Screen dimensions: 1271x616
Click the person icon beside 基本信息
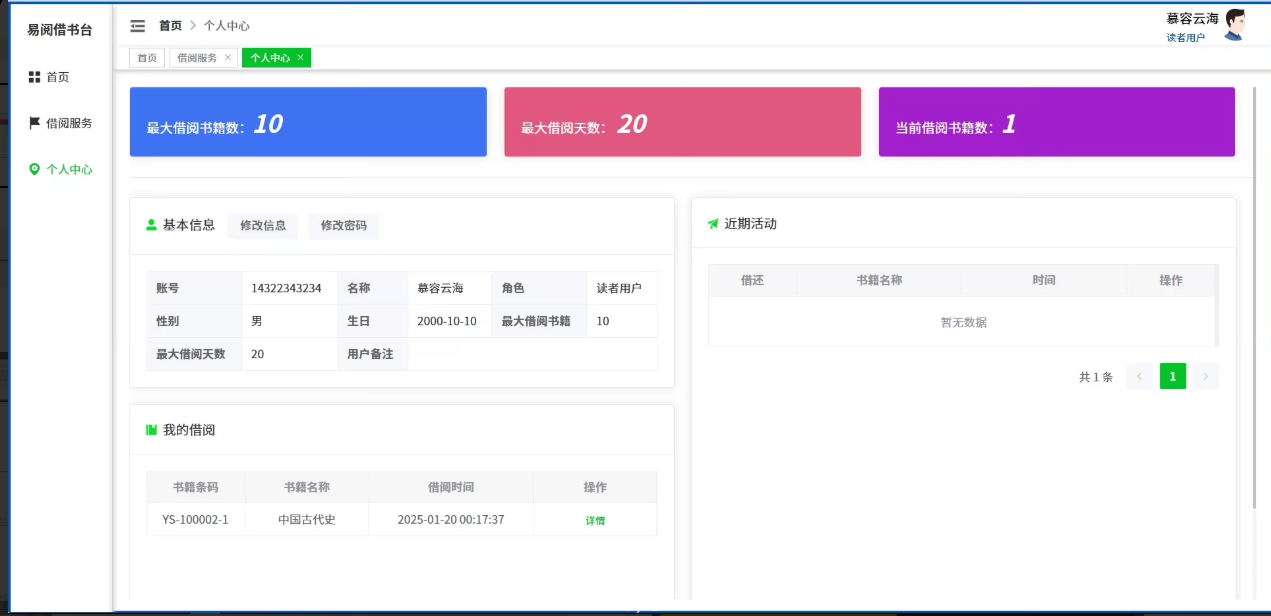pos(152,225)
